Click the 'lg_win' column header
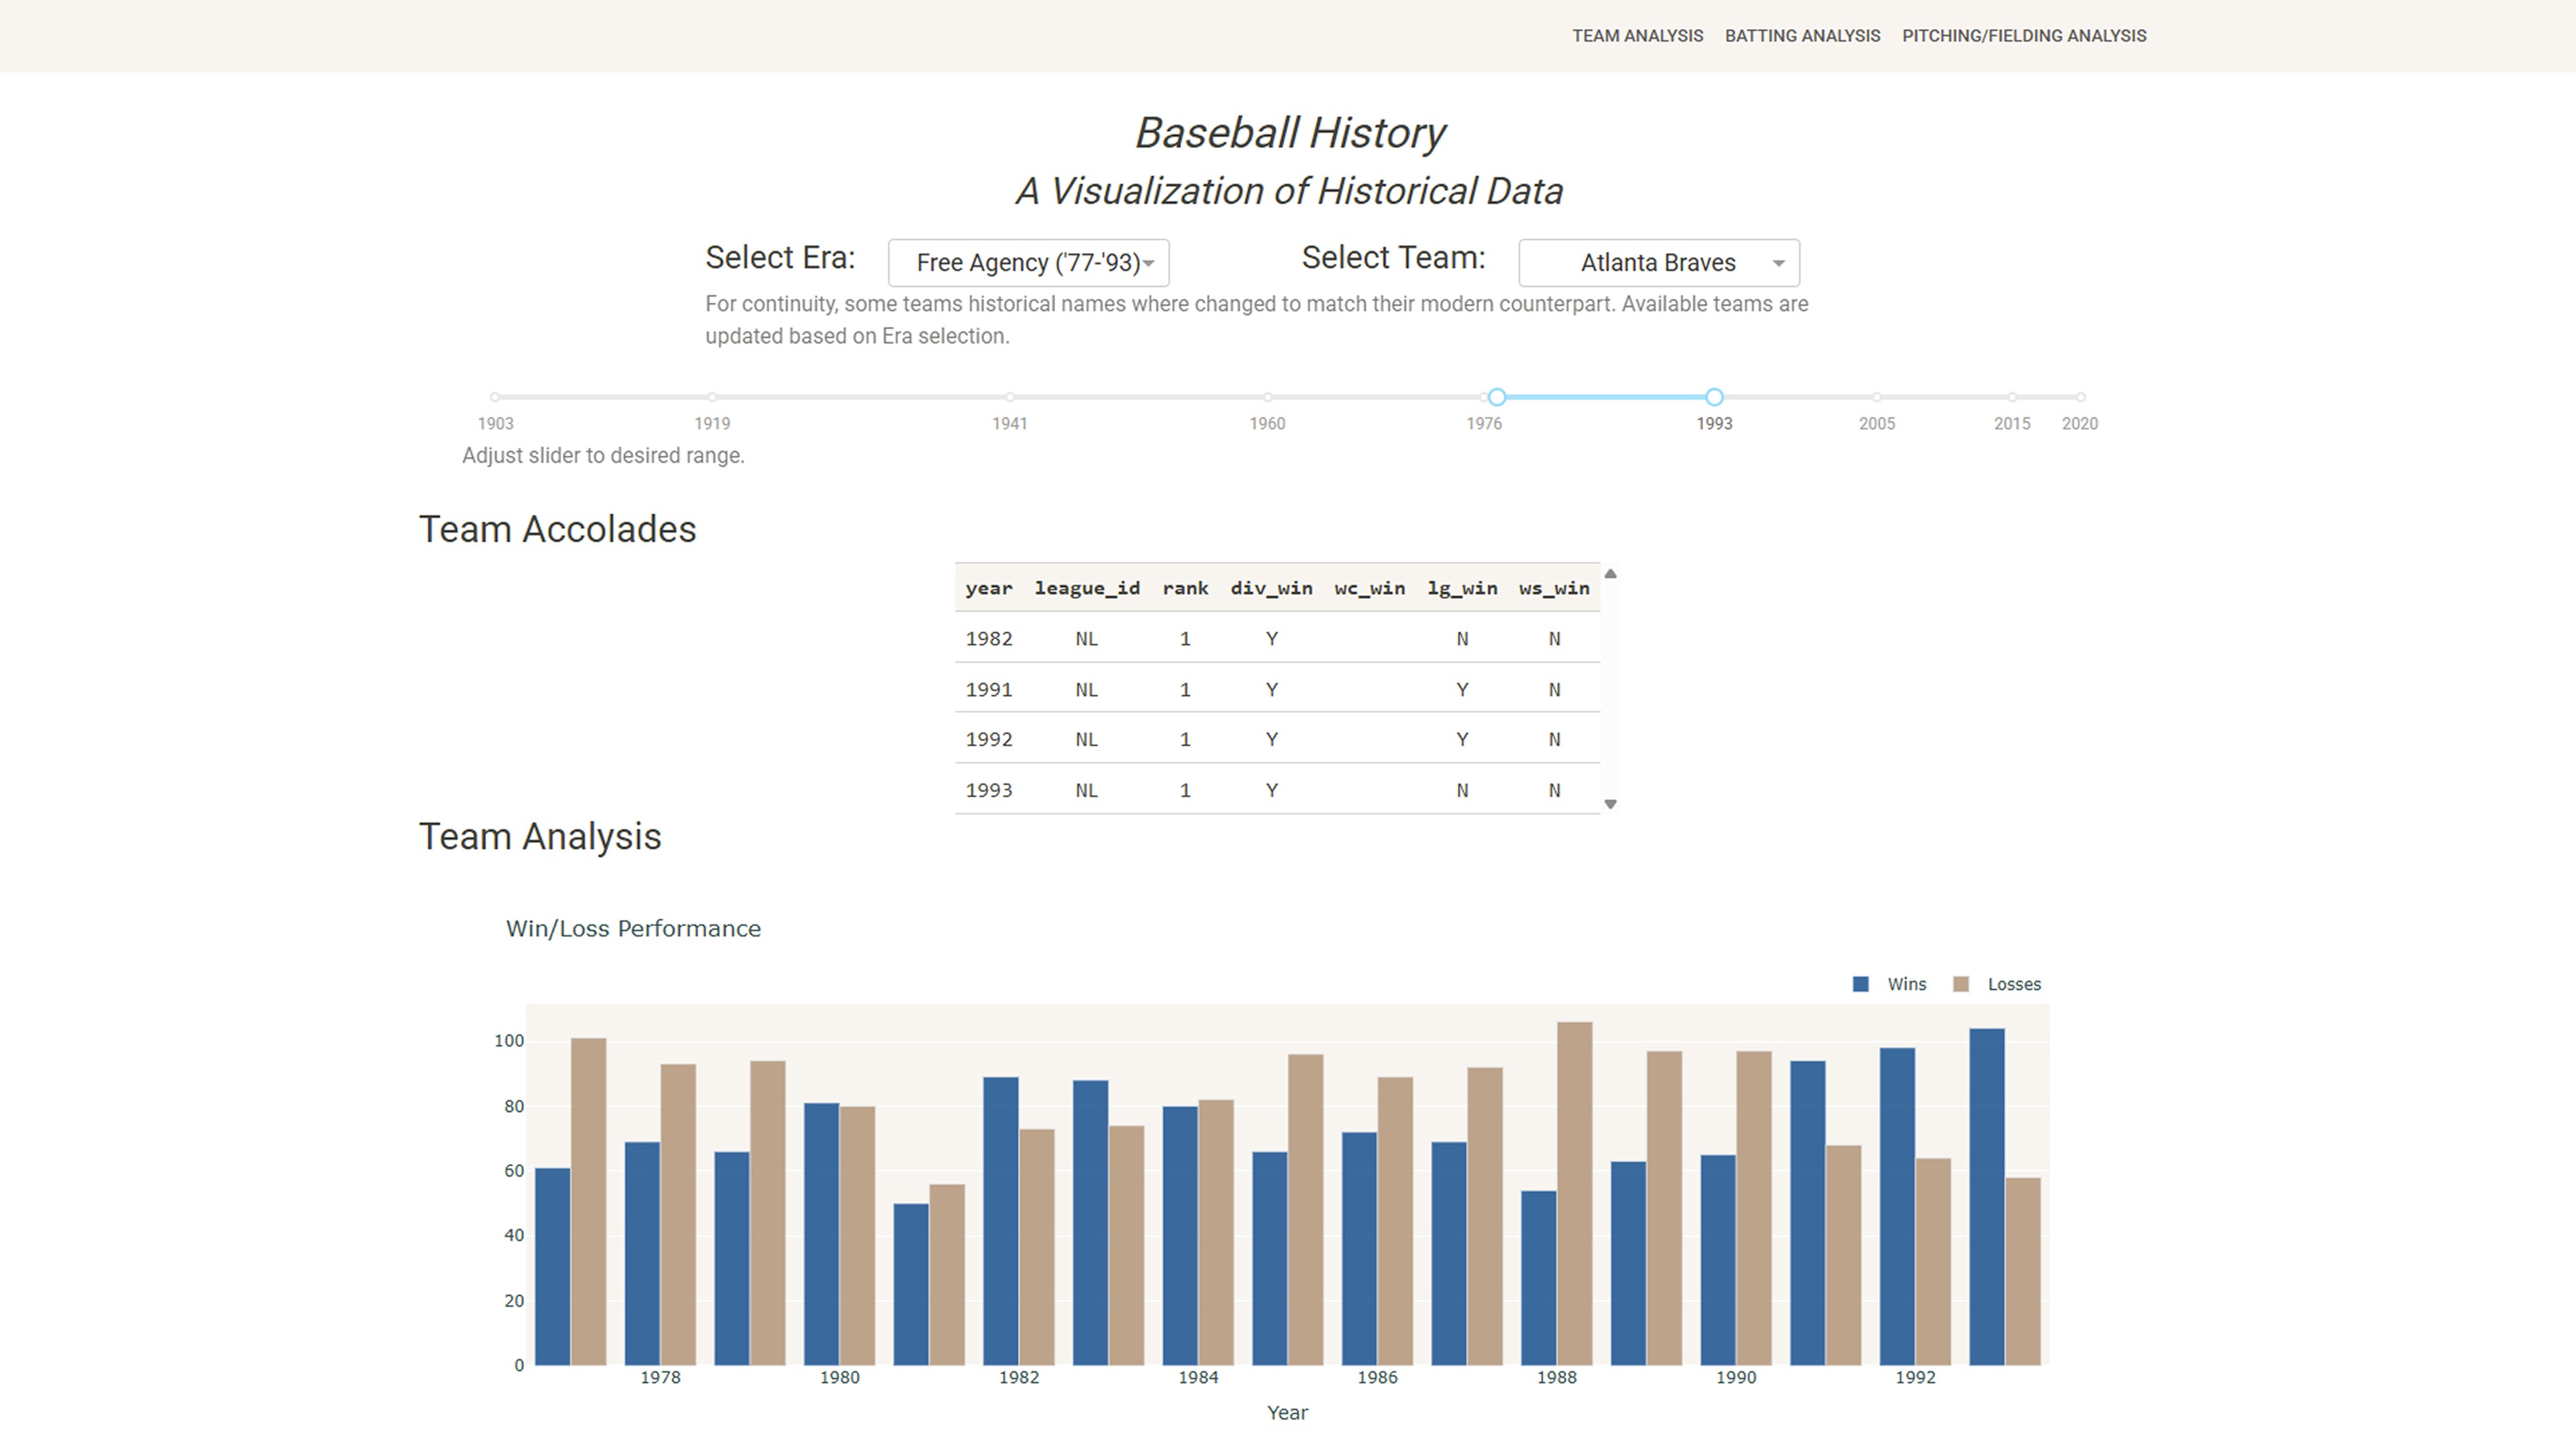Viewport: 2576px width, 1449px height. pos(1462,588)
